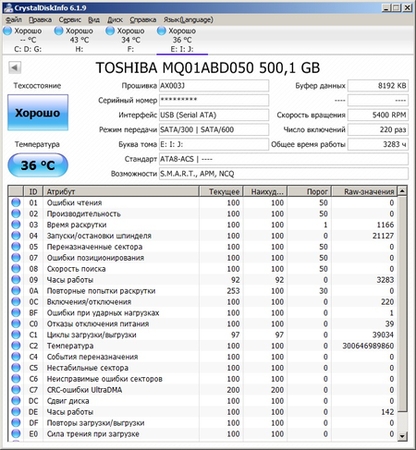Select raw value 39034 for load cycles
Viewport: 416px width, 450px height.
(x=383, y=335)
